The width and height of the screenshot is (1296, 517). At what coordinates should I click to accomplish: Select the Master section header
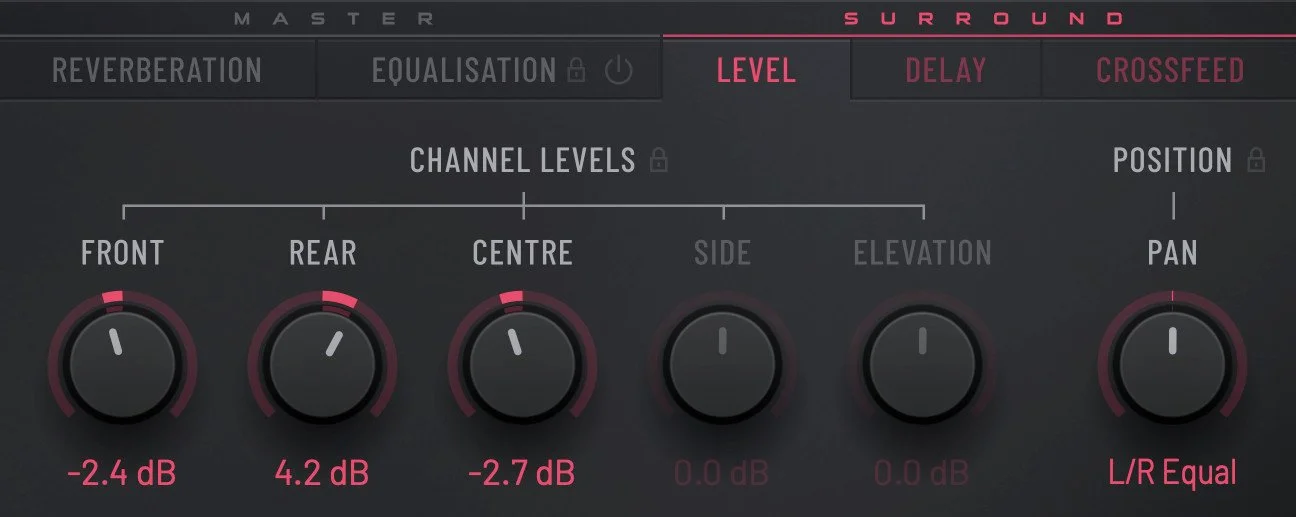(x=334, y=18)
